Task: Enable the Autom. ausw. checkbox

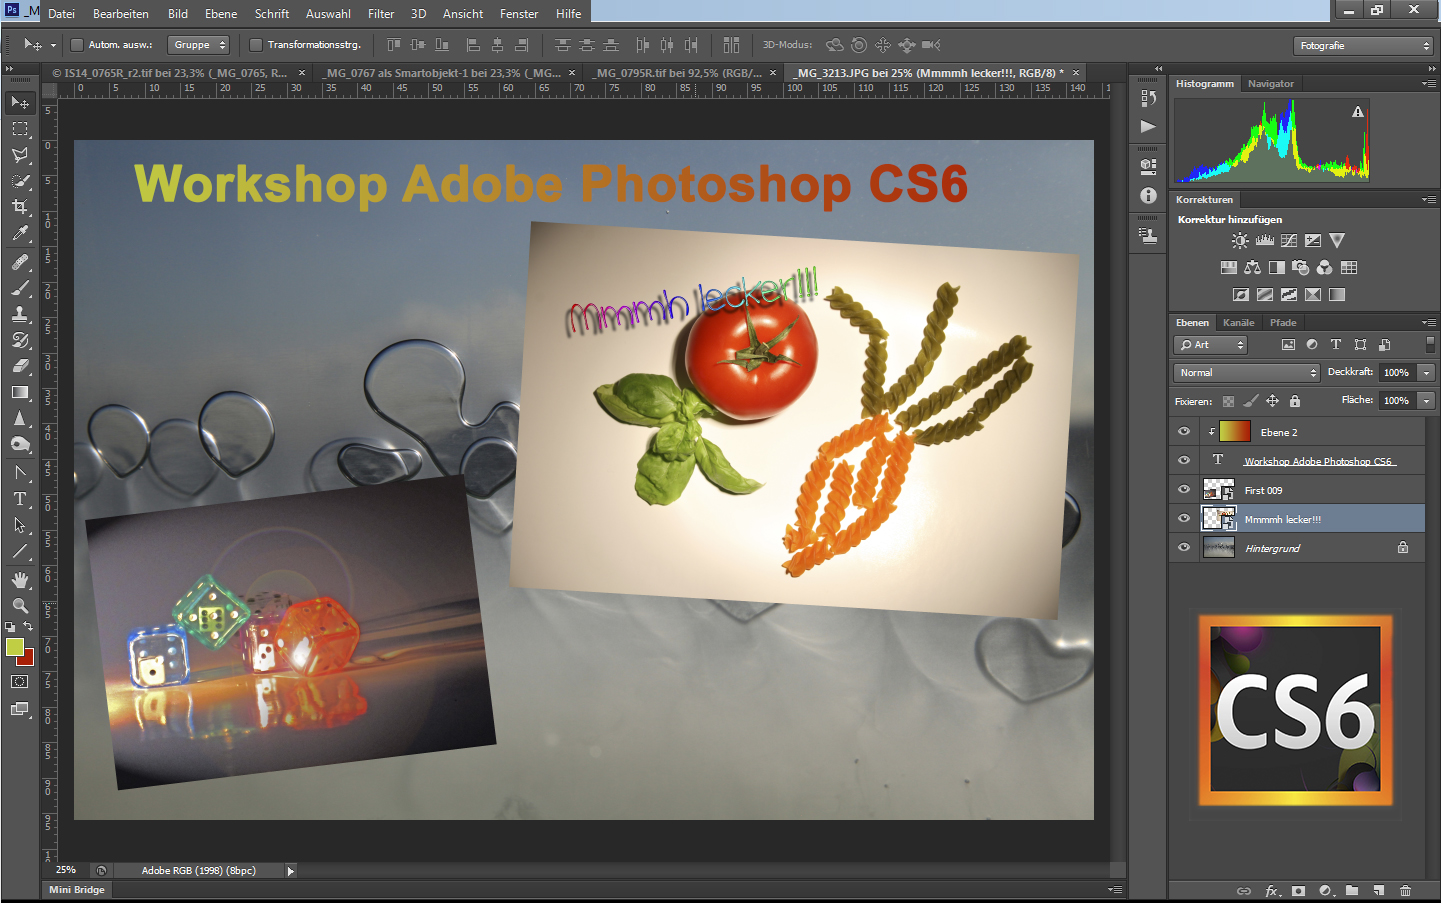Action: (77, 45)
